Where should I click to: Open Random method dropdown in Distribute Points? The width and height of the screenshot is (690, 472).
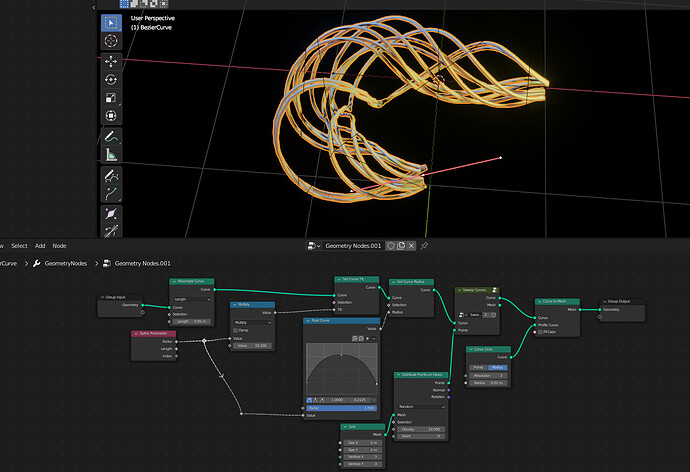click(421, 407)
